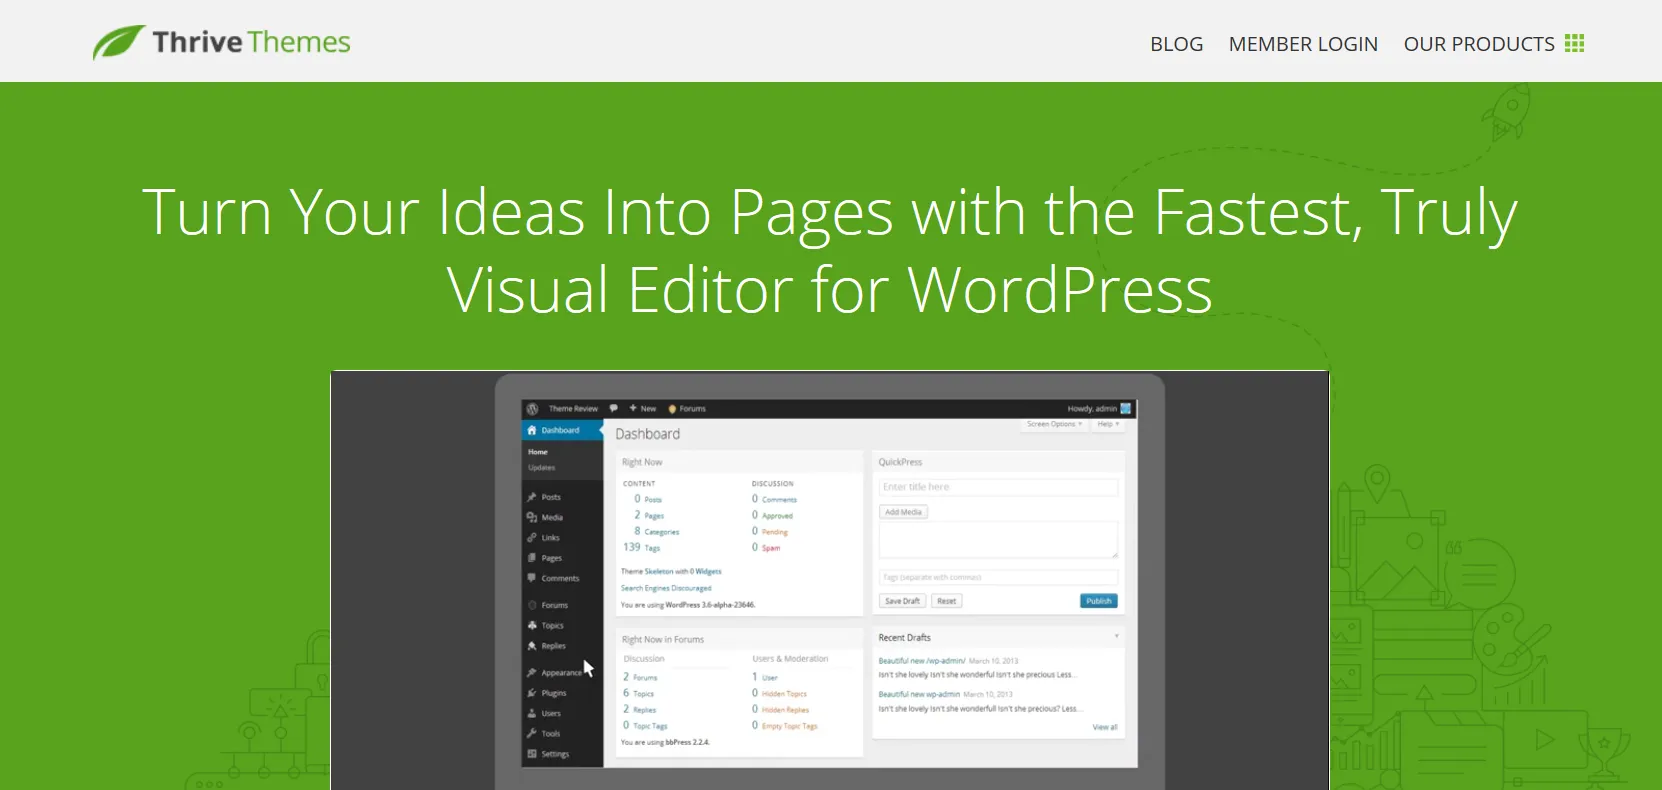Click the Add Media button

(x=904, y=512)
